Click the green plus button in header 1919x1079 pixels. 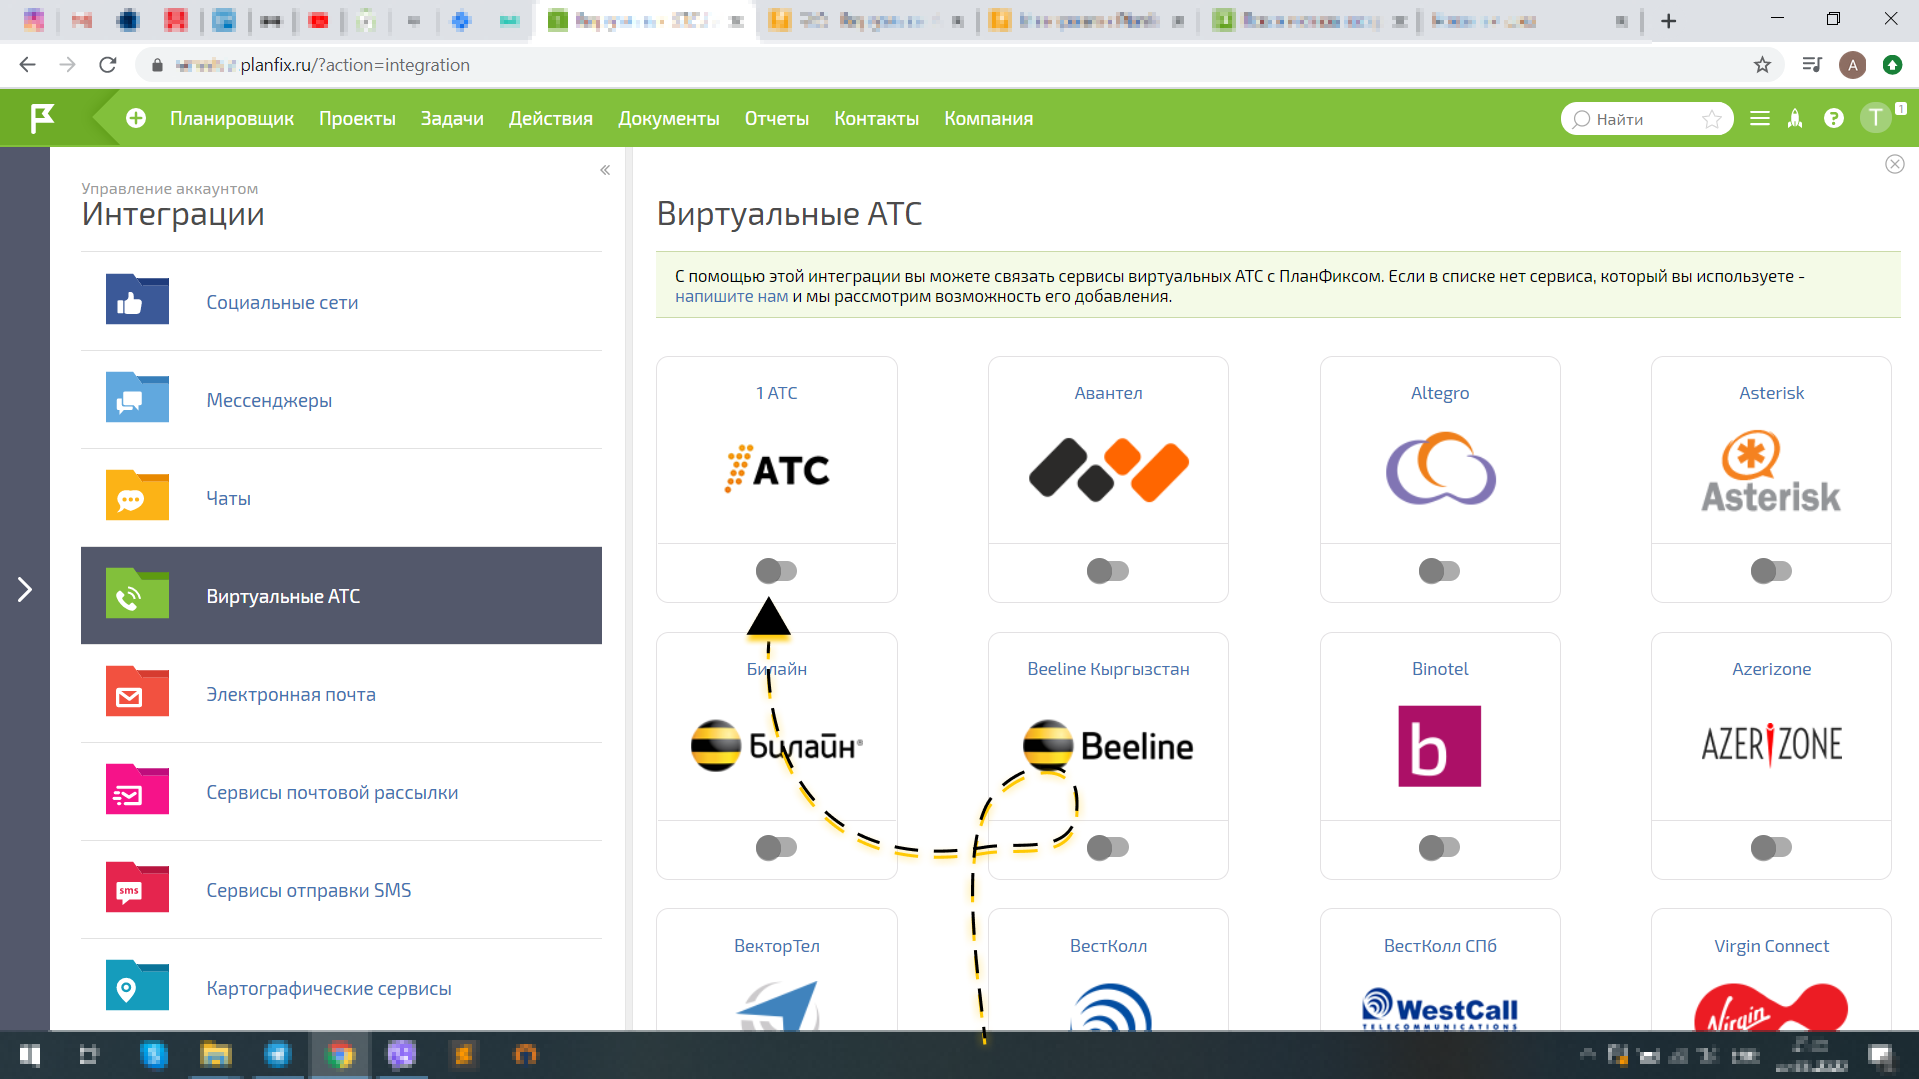(135, 117)
